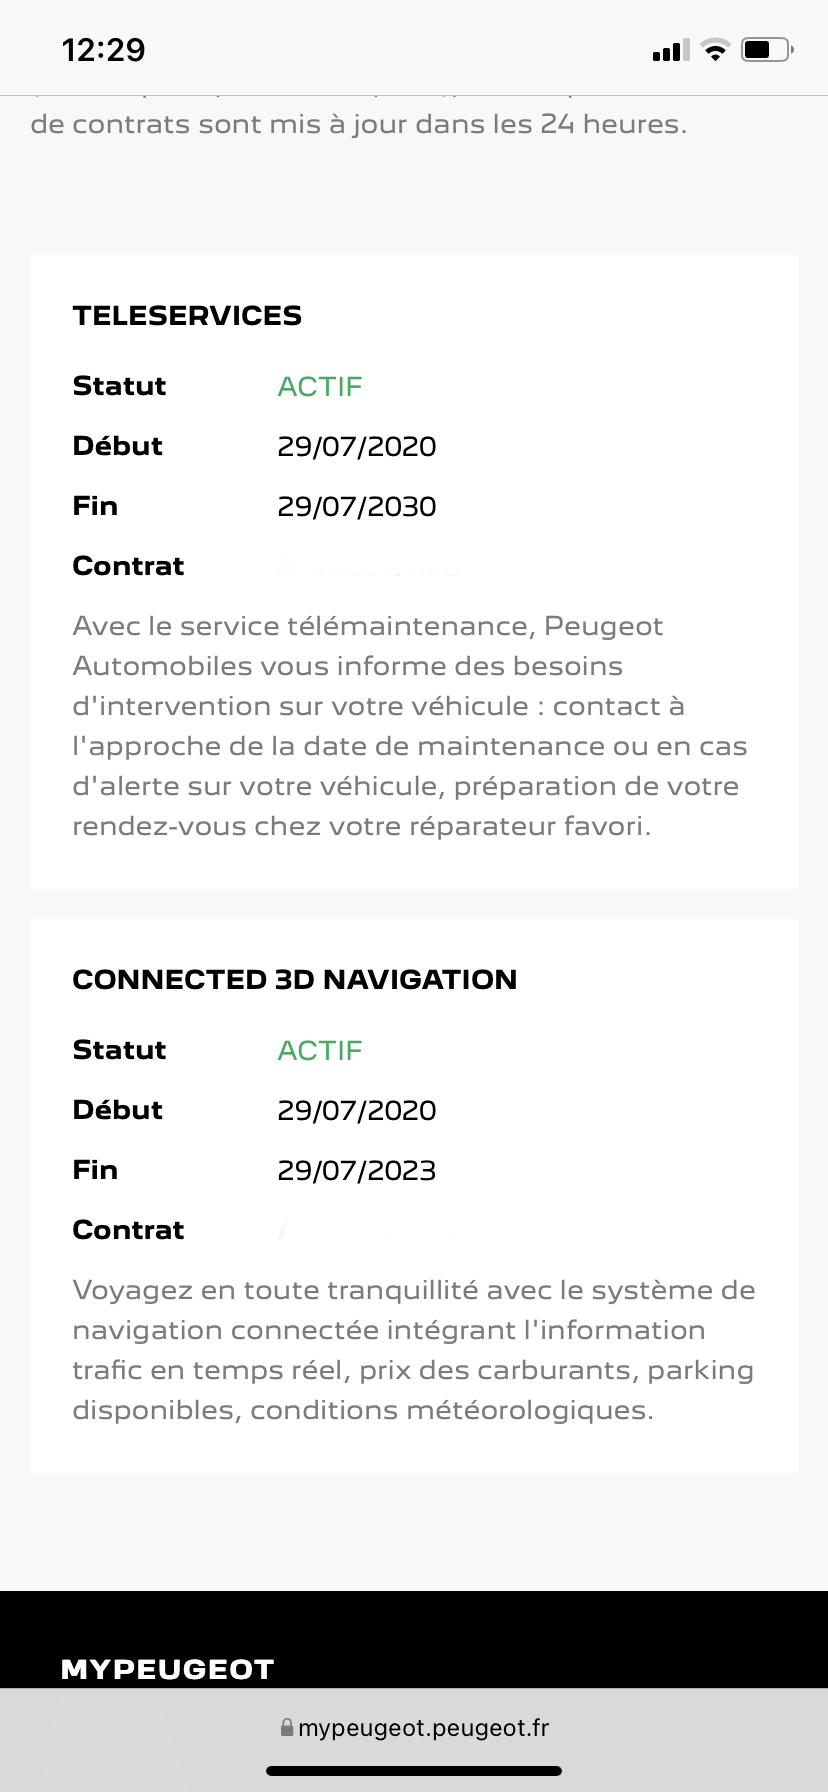Image resolution: width=828 pixels, height=1792 pixels.
Task: Tap the CONNECTED 3D NAVIGATION title
Action: [295, 980]
